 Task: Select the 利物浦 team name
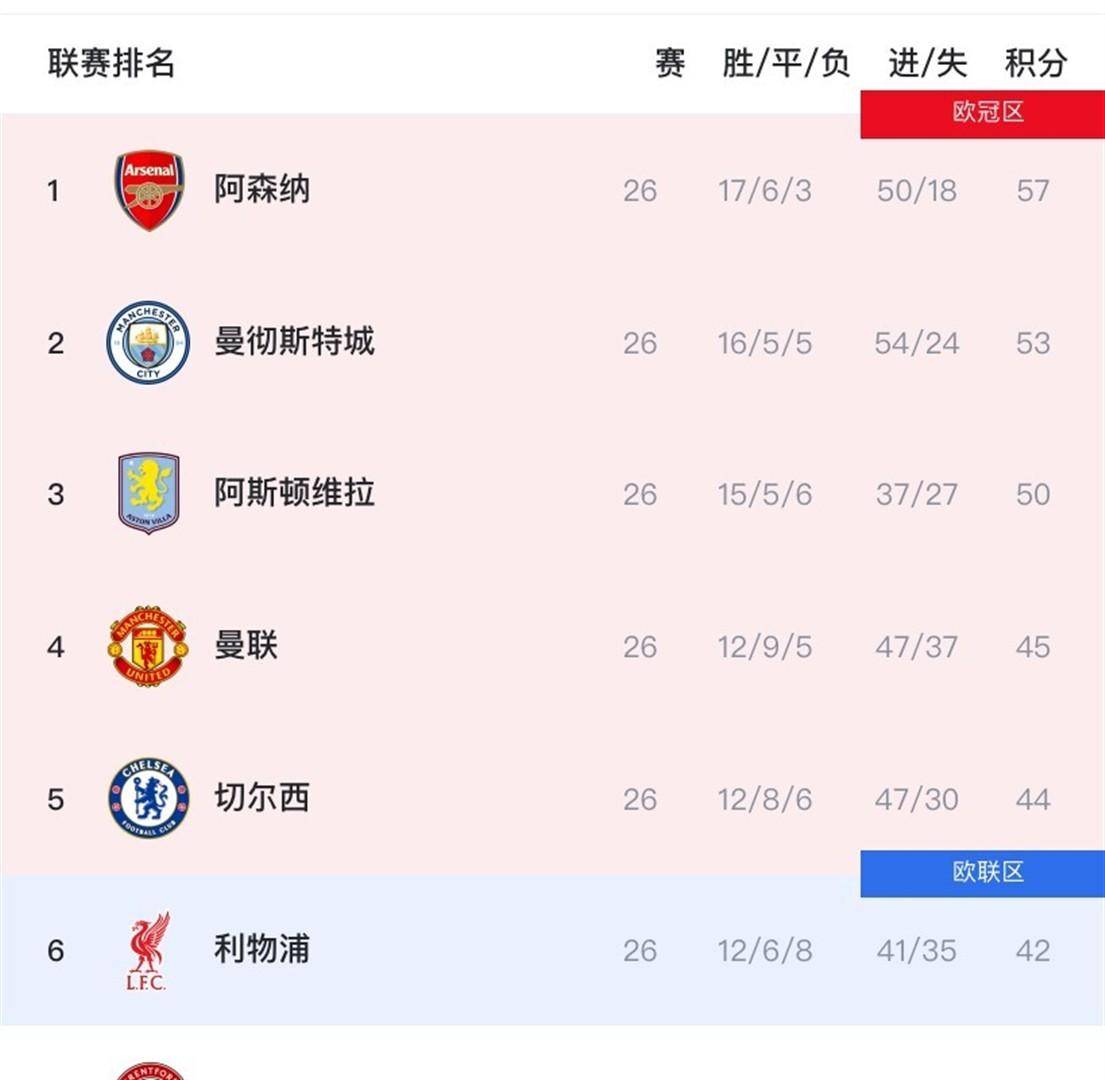pos(260,951)
